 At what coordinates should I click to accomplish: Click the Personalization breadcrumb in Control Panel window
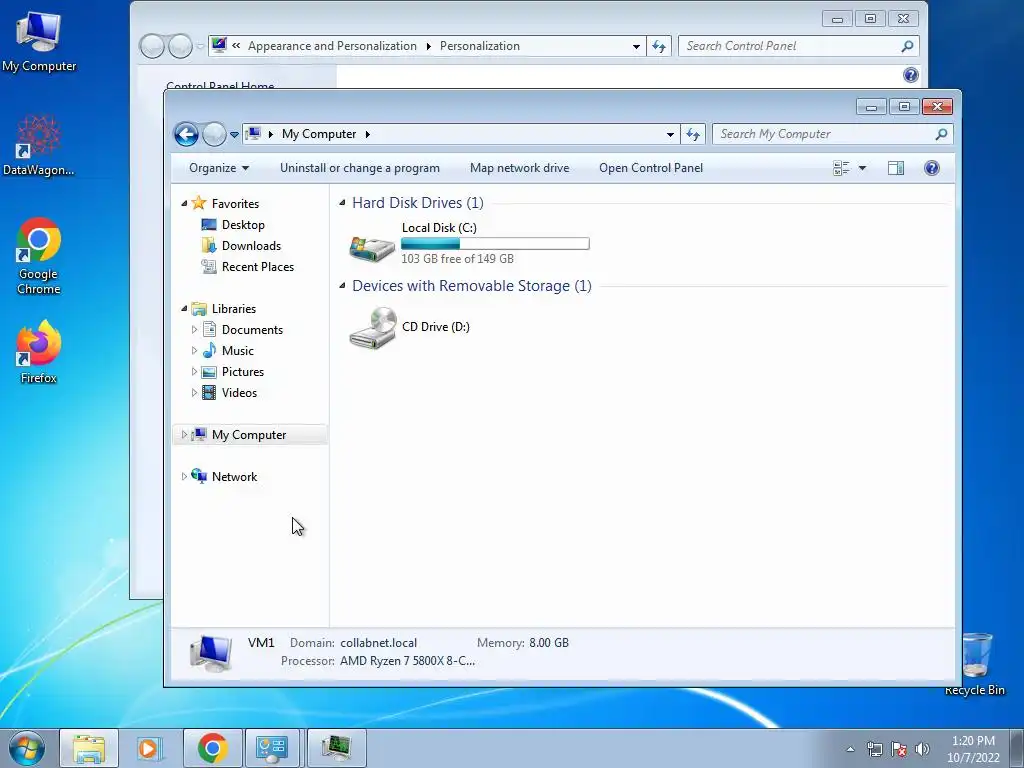coord(480,46)
